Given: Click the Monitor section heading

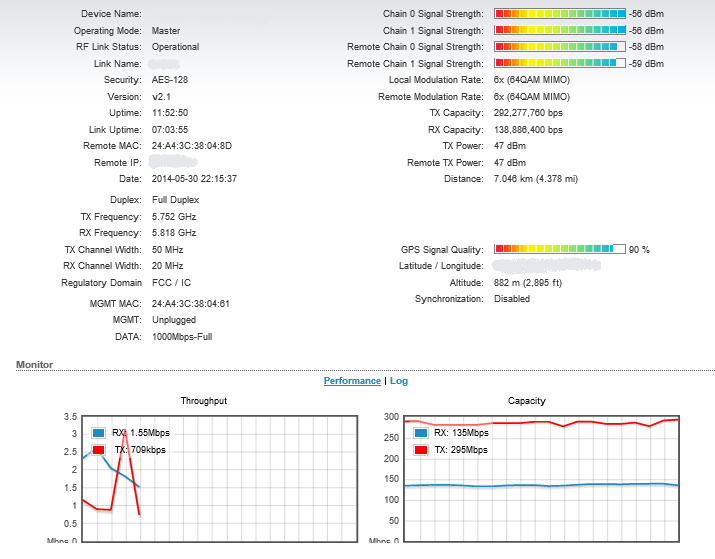Looking at the screenshot, I should tap(34, 365).
